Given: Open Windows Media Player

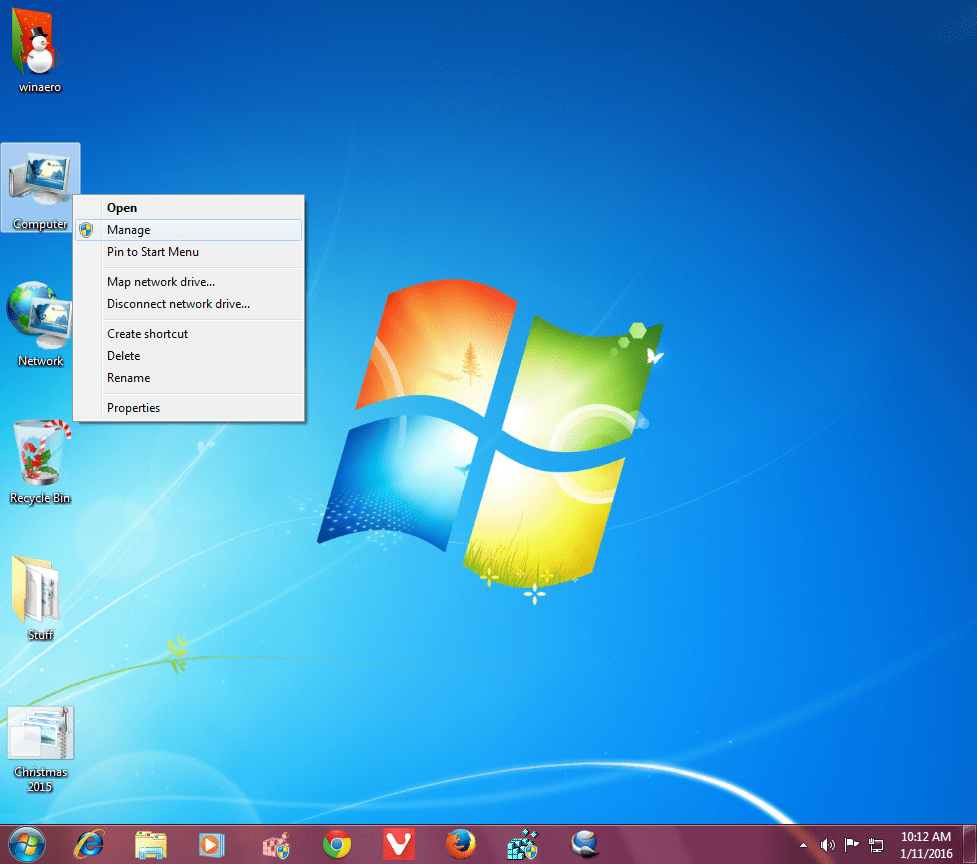Looking at the screenshot, I should click(x=213, y=844).
